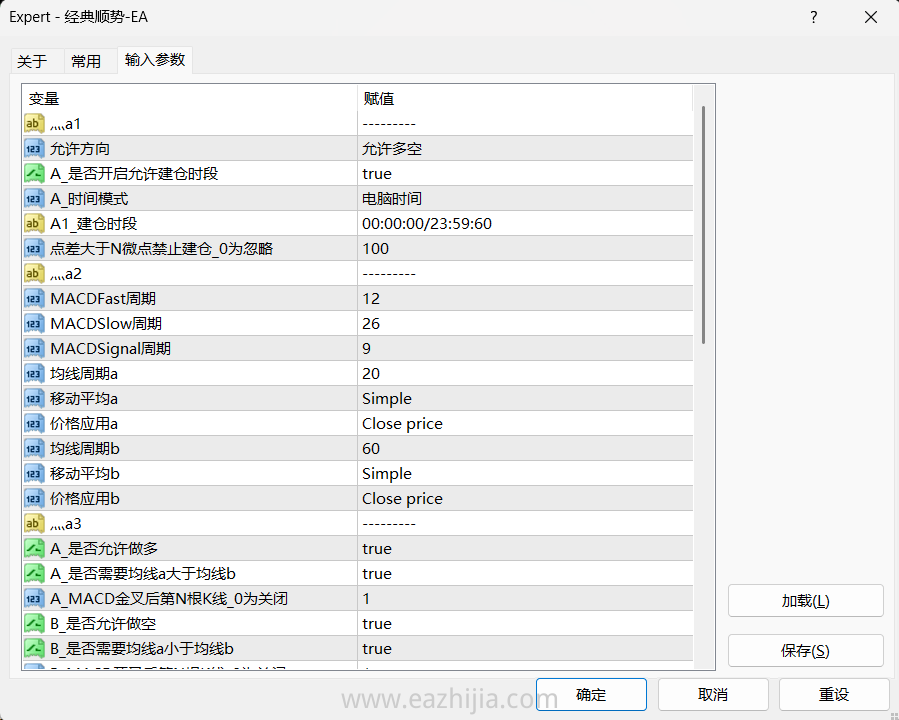The width and height of the screenshot is (899, 720).
Task: Open the Simple value for 移动平均a
Action: (x=525, y=398)
